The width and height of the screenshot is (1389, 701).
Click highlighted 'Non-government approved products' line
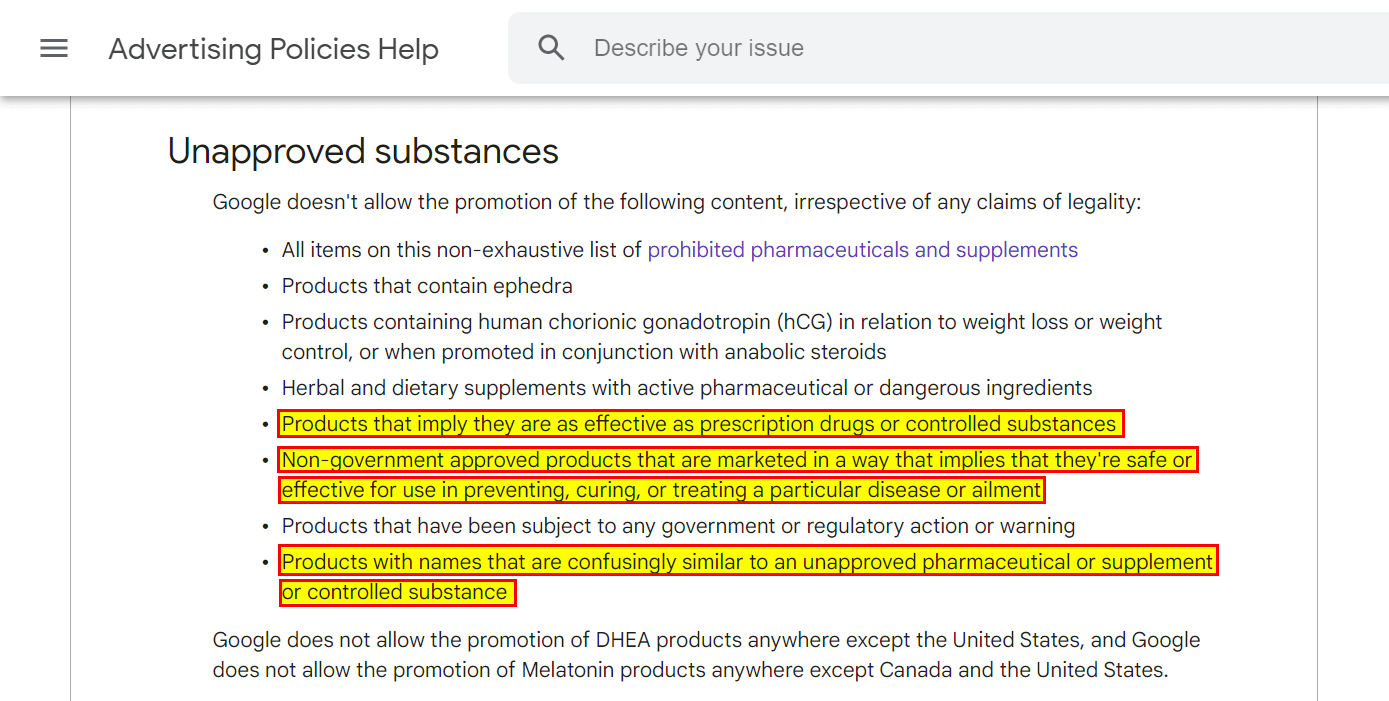737,460
